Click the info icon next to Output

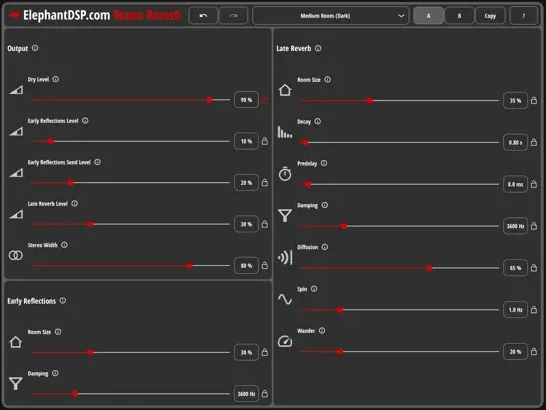pos(35,48)
